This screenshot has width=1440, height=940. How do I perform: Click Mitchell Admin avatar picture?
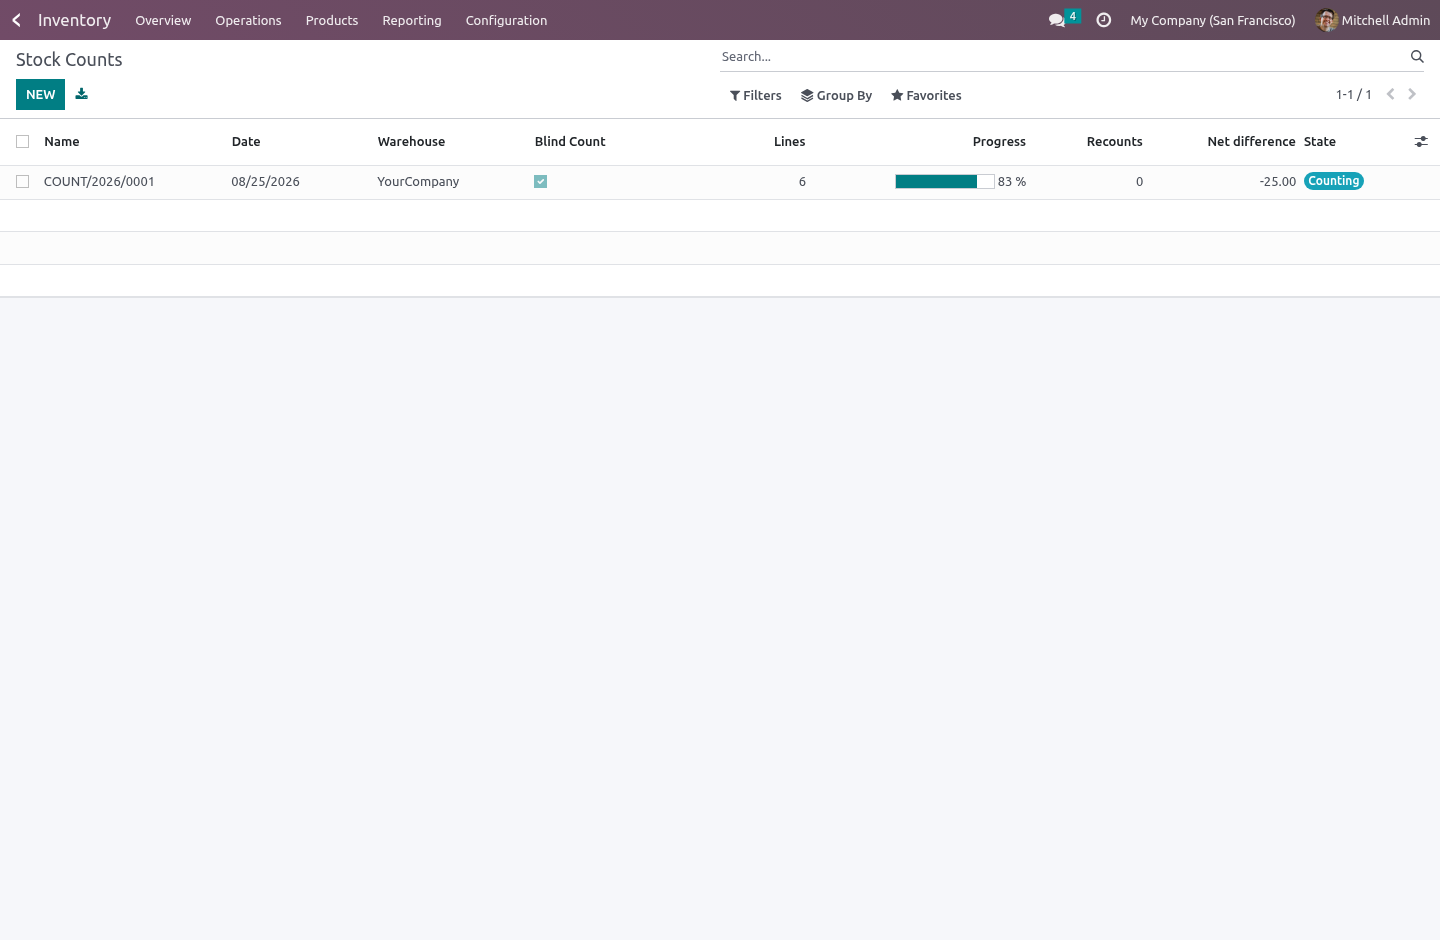click(x=1327, y=20)
